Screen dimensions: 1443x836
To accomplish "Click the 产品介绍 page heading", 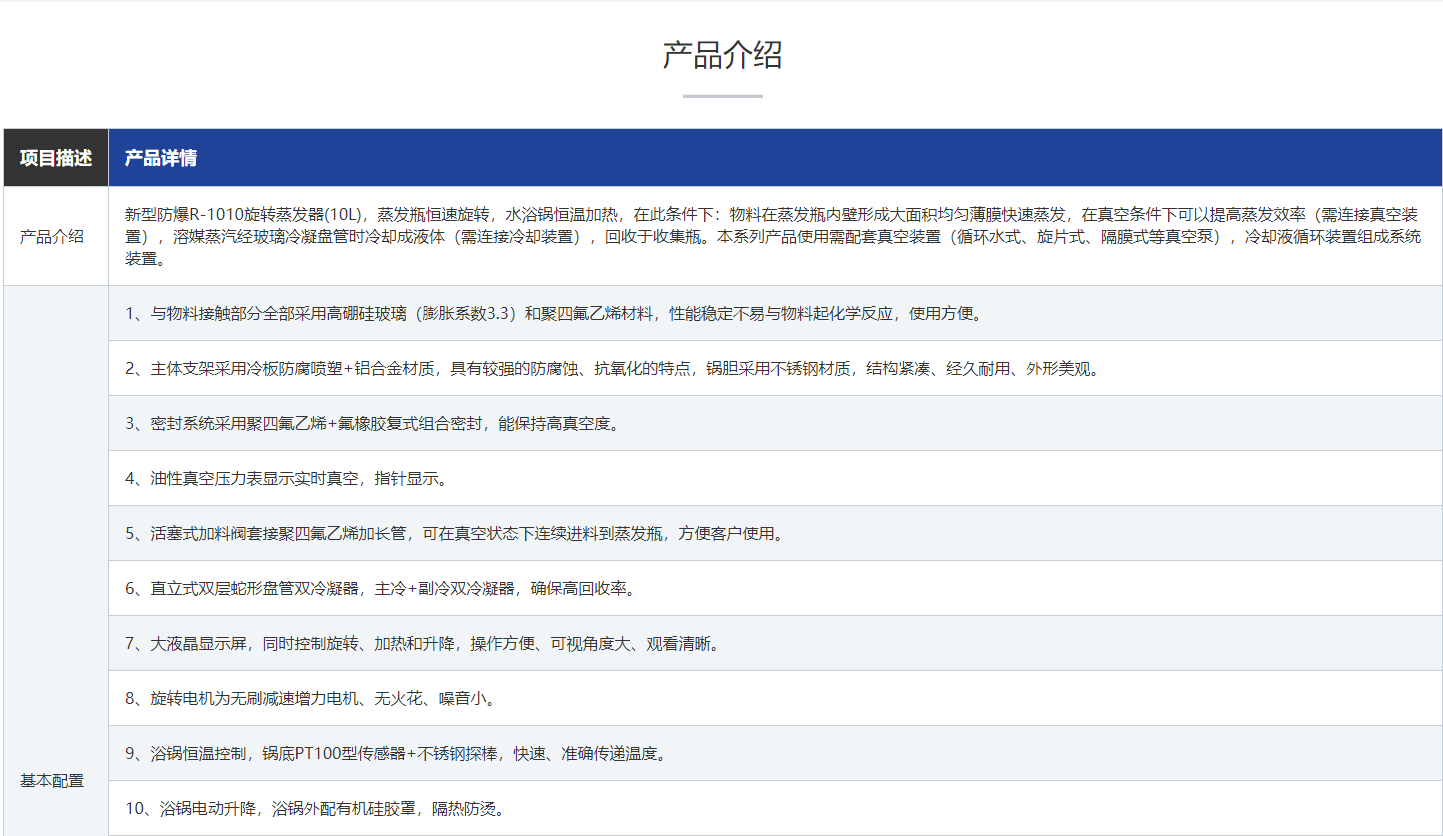I will point(722,55).
